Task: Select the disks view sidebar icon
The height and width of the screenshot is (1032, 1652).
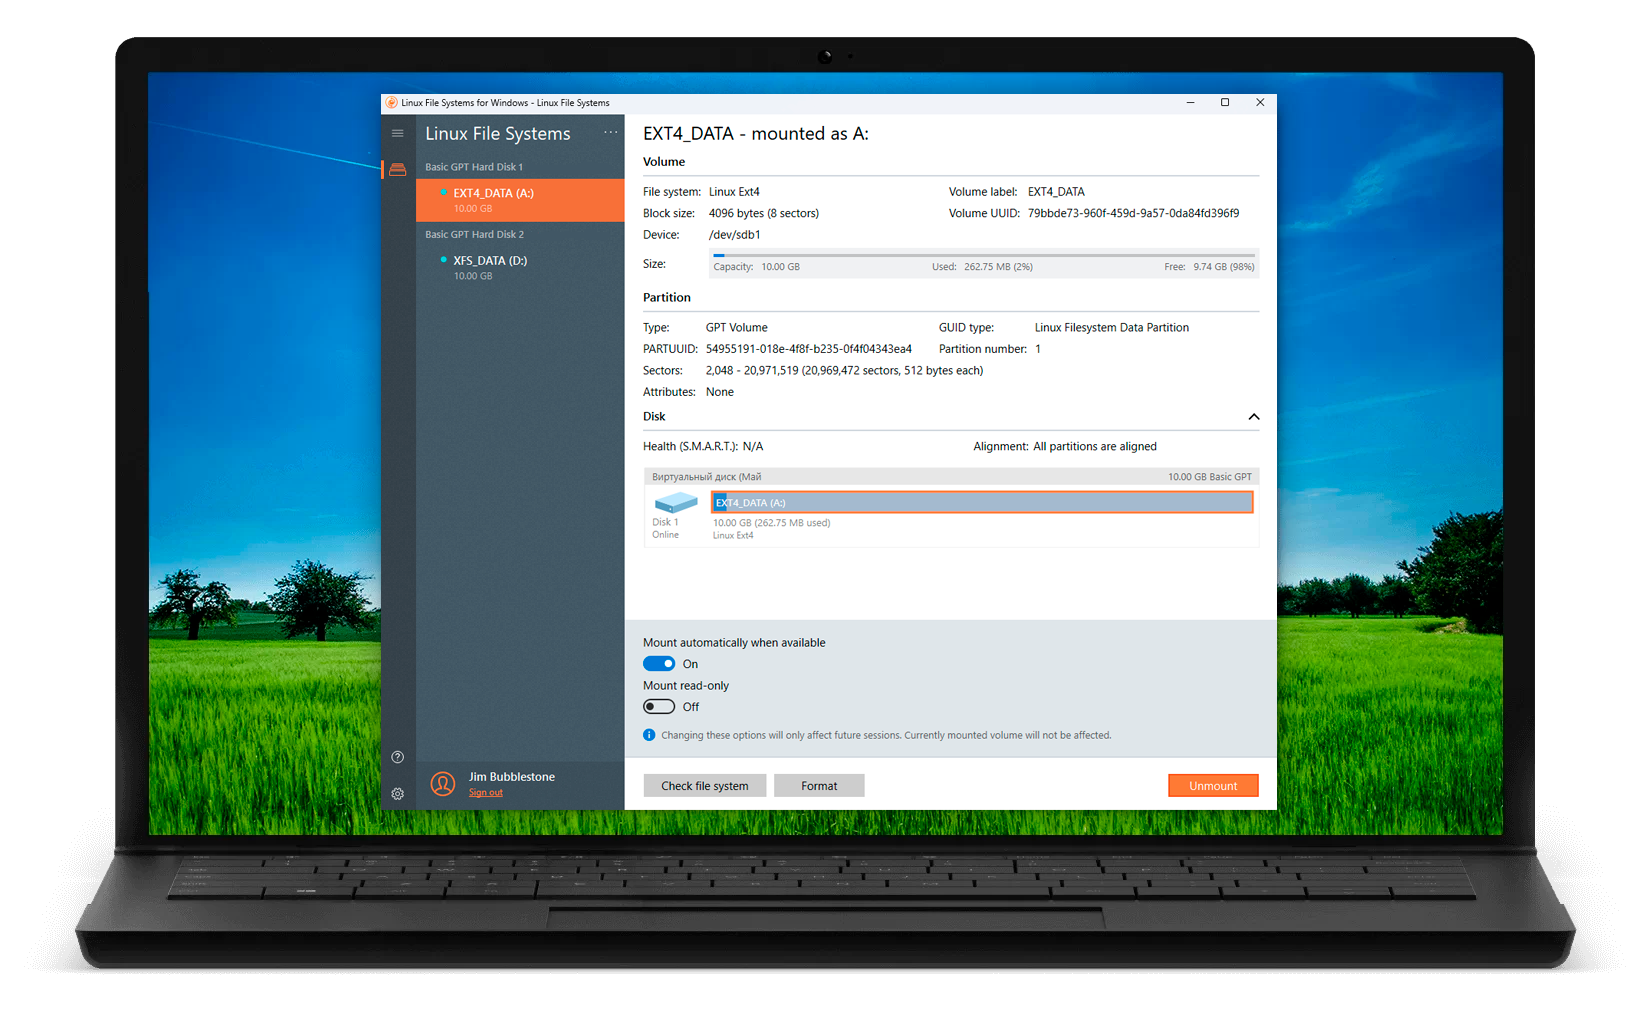Action: click(397, 169)
